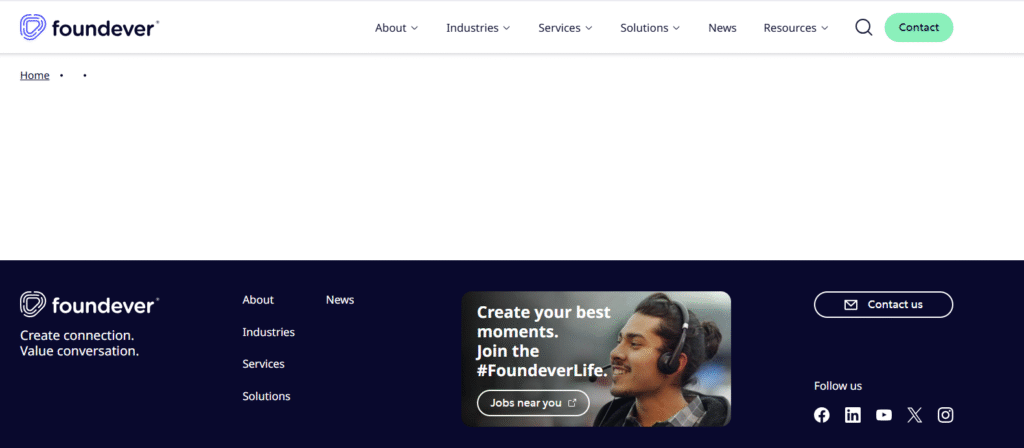
Task: Expand the About dropdown in header
Action: click(396, 28)
